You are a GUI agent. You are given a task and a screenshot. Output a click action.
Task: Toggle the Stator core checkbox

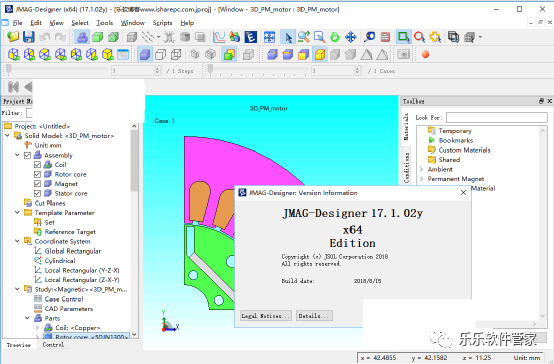tap(37, 193)
